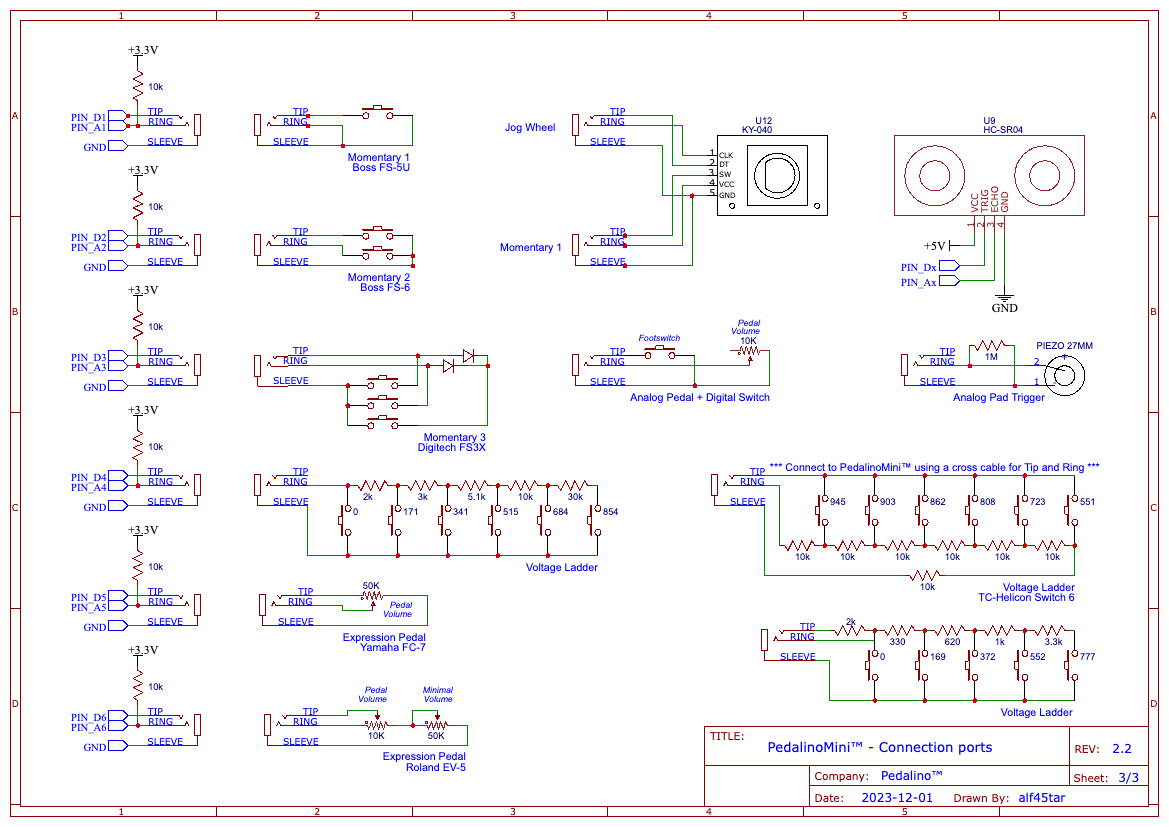Click the 1M resistor in Analog Pad Trigger
The width and height of the screenshot is (1169, 827).
click(x=990, y=345)
